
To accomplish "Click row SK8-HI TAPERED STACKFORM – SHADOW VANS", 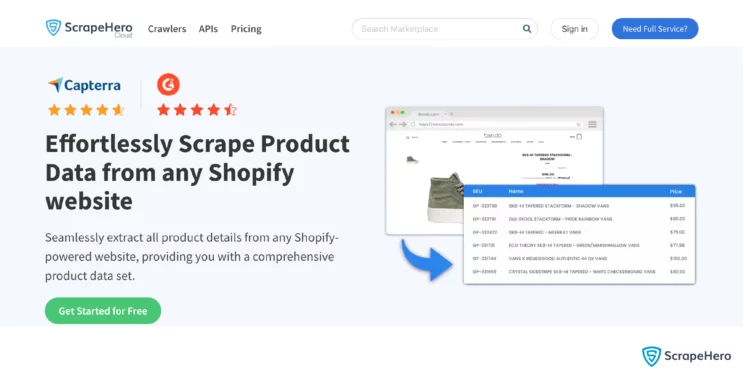I will click(579, 206).
